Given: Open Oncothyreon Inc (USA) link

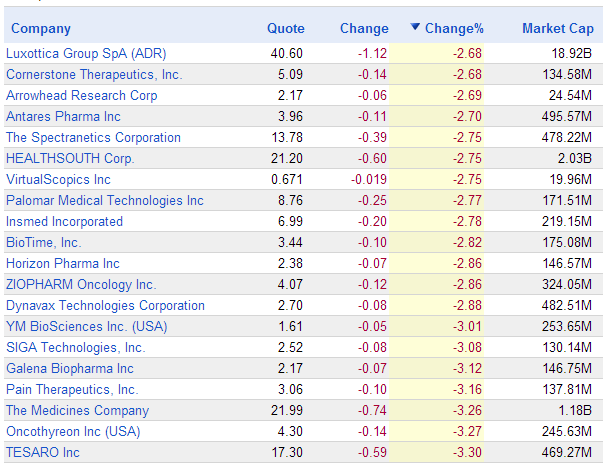Looking at the screenshot, I should click(73, 431).
